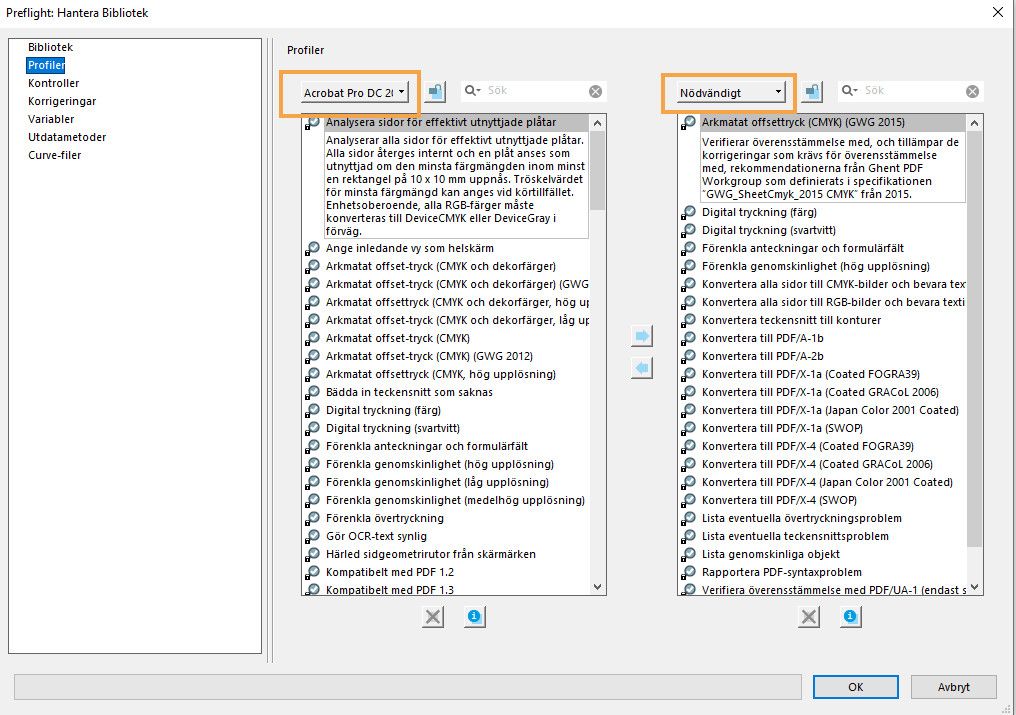The image size is (1016, 715).
Task: Select Kontroller in the left sidebar
Action: coord(54,83)
